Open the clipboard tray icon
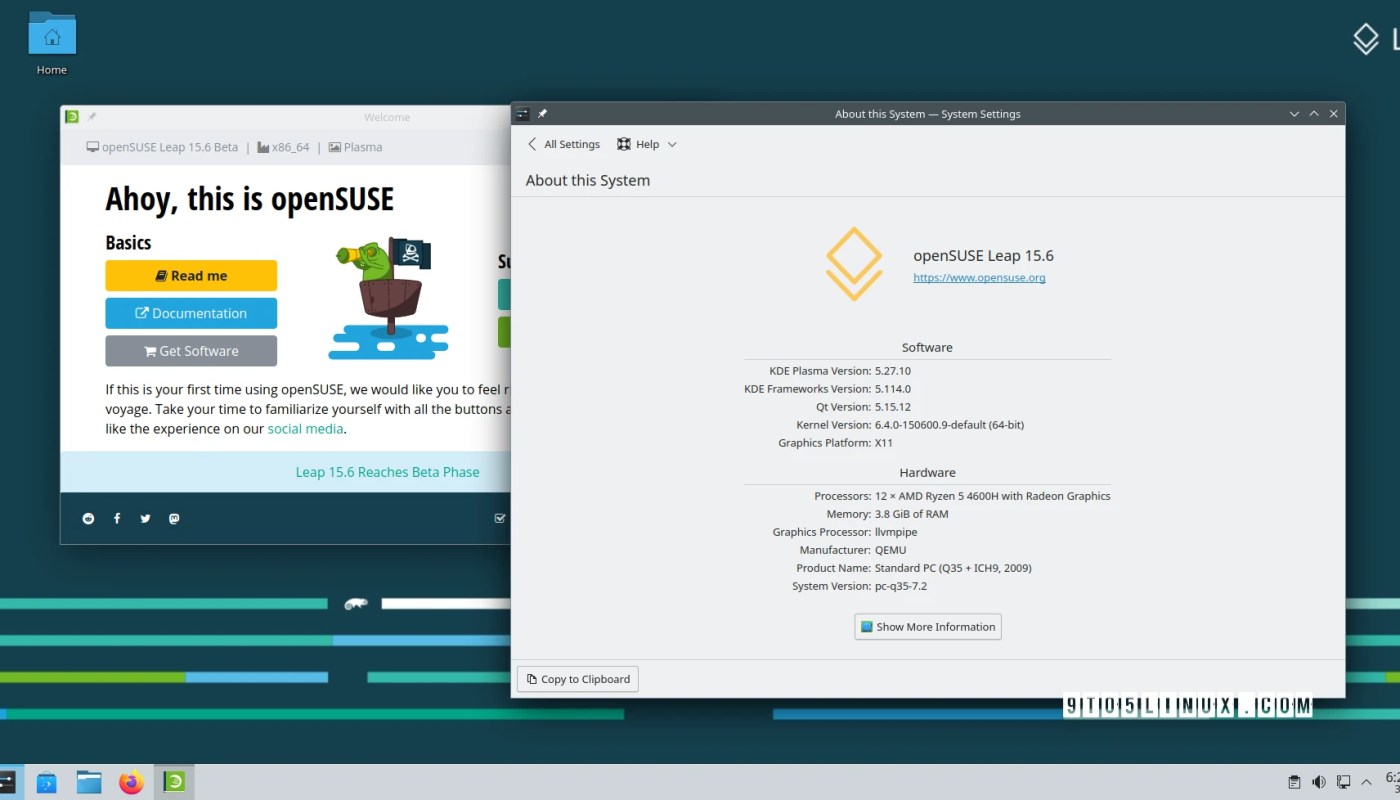The width and height of the screenshot is (1400, 800). tap(1294, 782)
